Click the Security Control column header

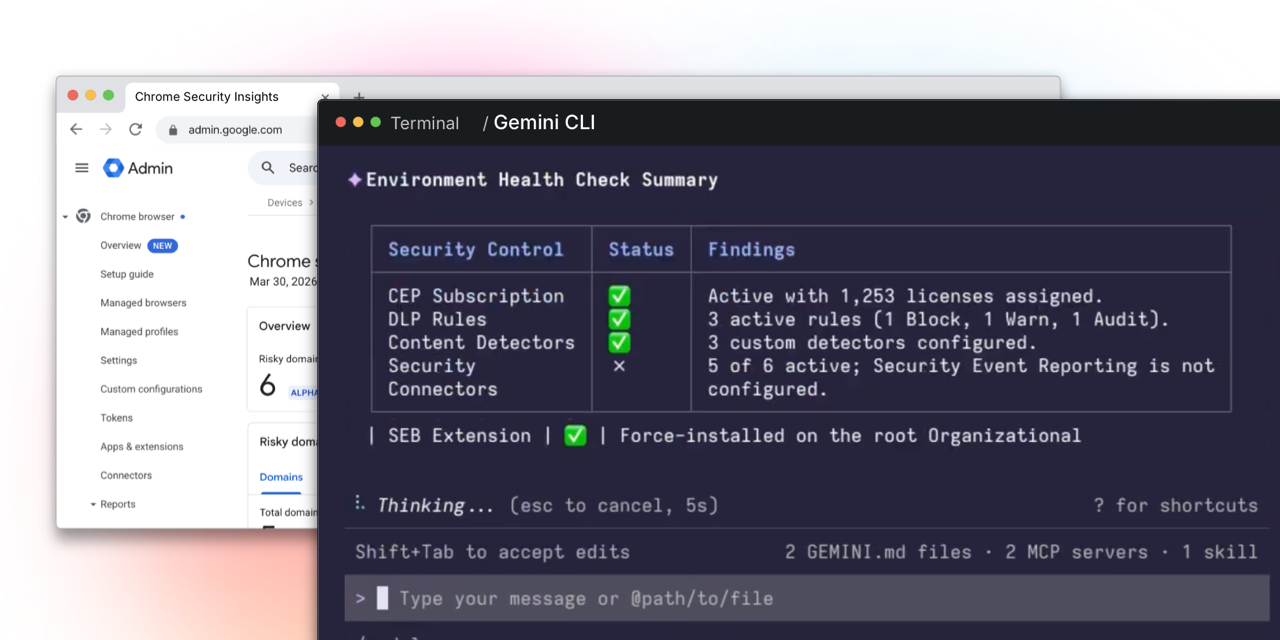point(476,250)
